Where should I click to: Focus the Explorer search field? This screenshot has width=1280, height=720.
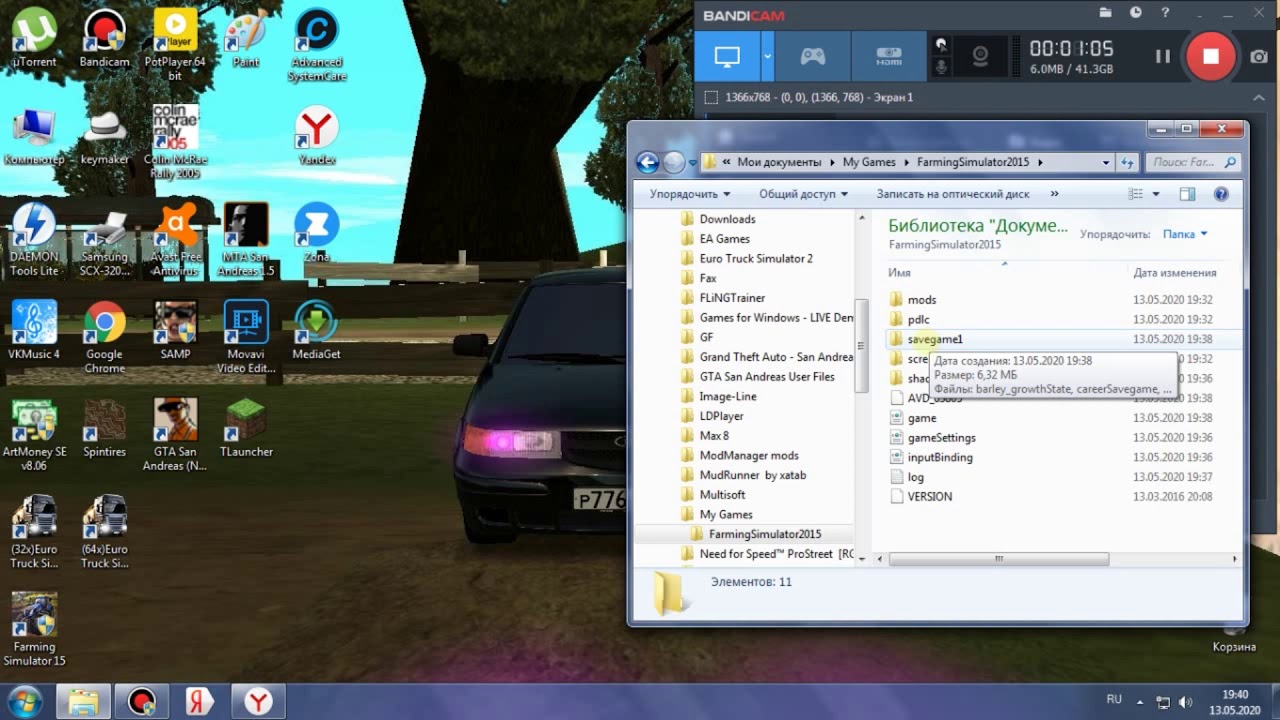(x=1192, y=162)
